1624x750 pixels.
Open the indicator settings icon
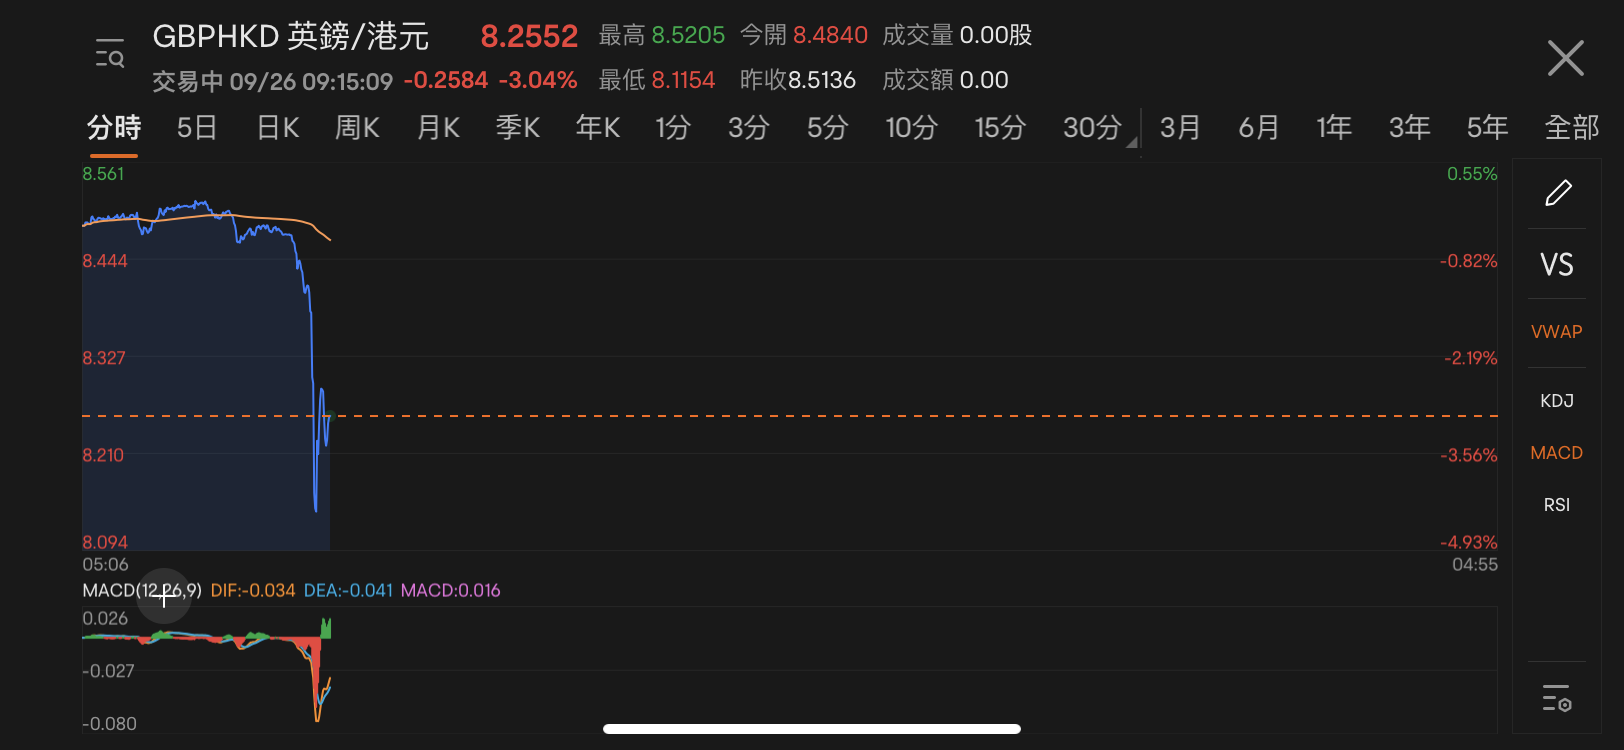click(x=1557, y=698)
